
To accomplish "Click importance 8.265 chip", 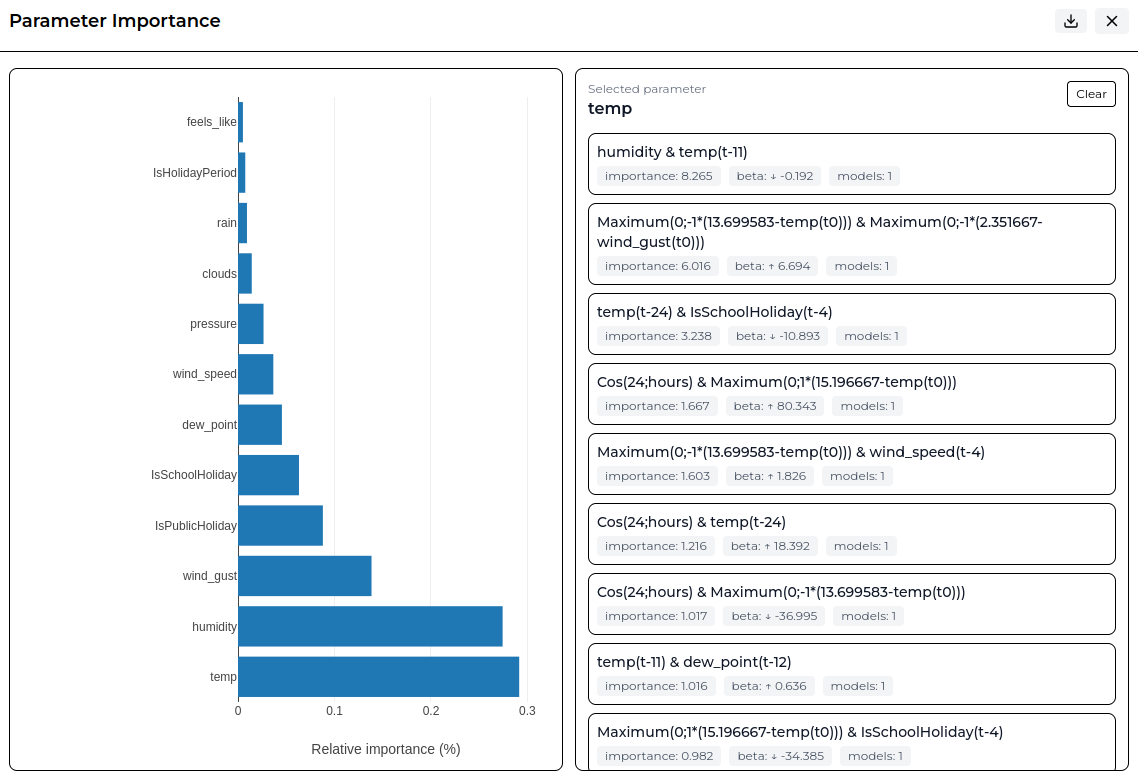I will click(658, 176).
